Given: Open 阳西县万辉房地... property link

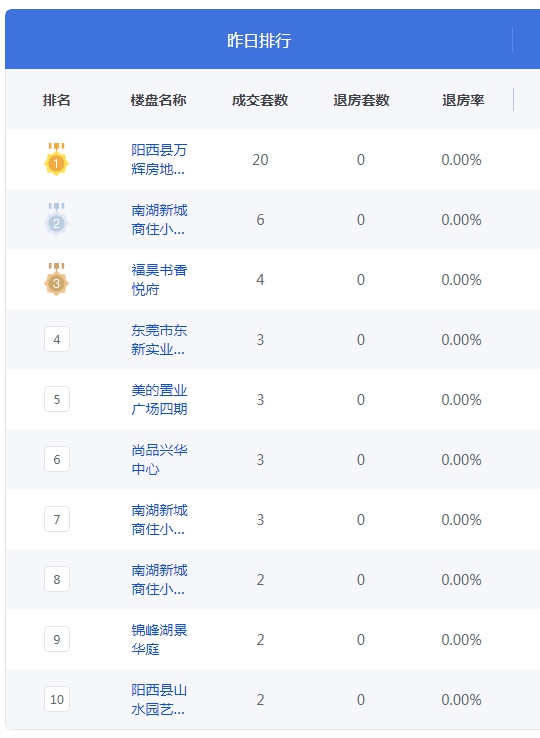Looking at the screenshot, I should tap(159, 160).
